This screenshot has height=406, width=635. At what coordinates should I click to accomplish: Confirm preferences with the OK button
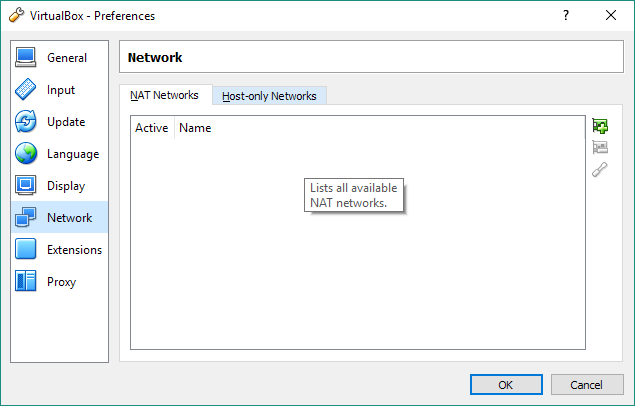tap(506, 384)
